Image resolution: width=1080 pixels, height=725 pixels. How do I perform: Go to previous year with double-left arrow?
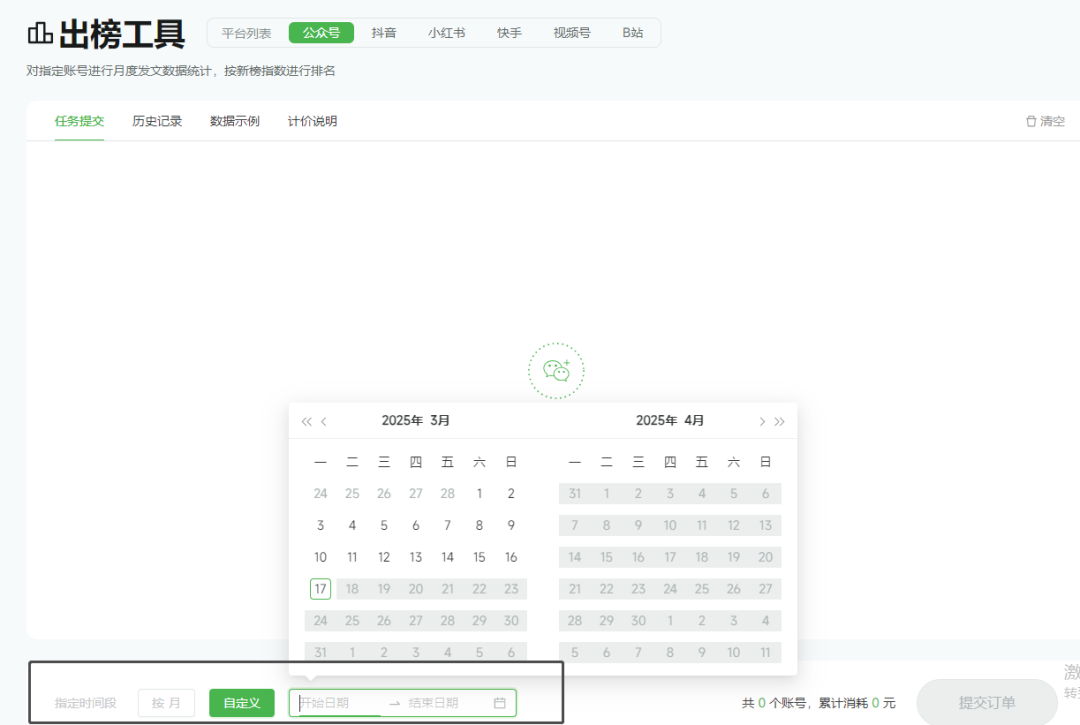(306, 421)
